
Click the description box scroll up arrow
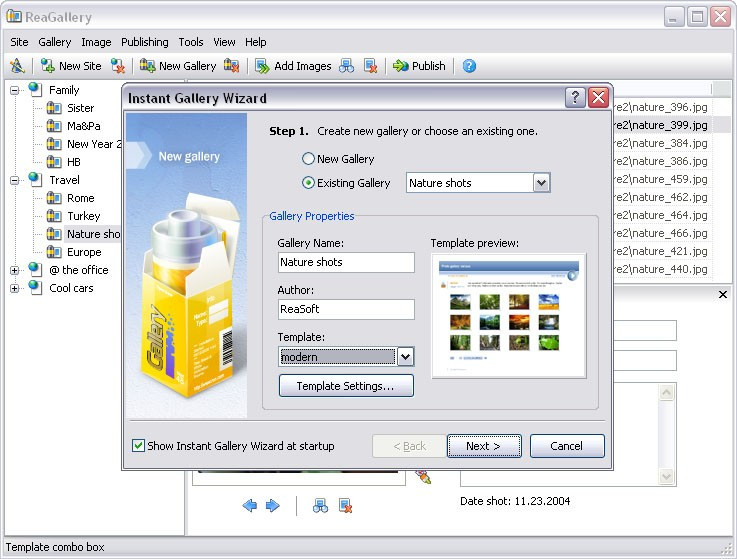point(666,392)
